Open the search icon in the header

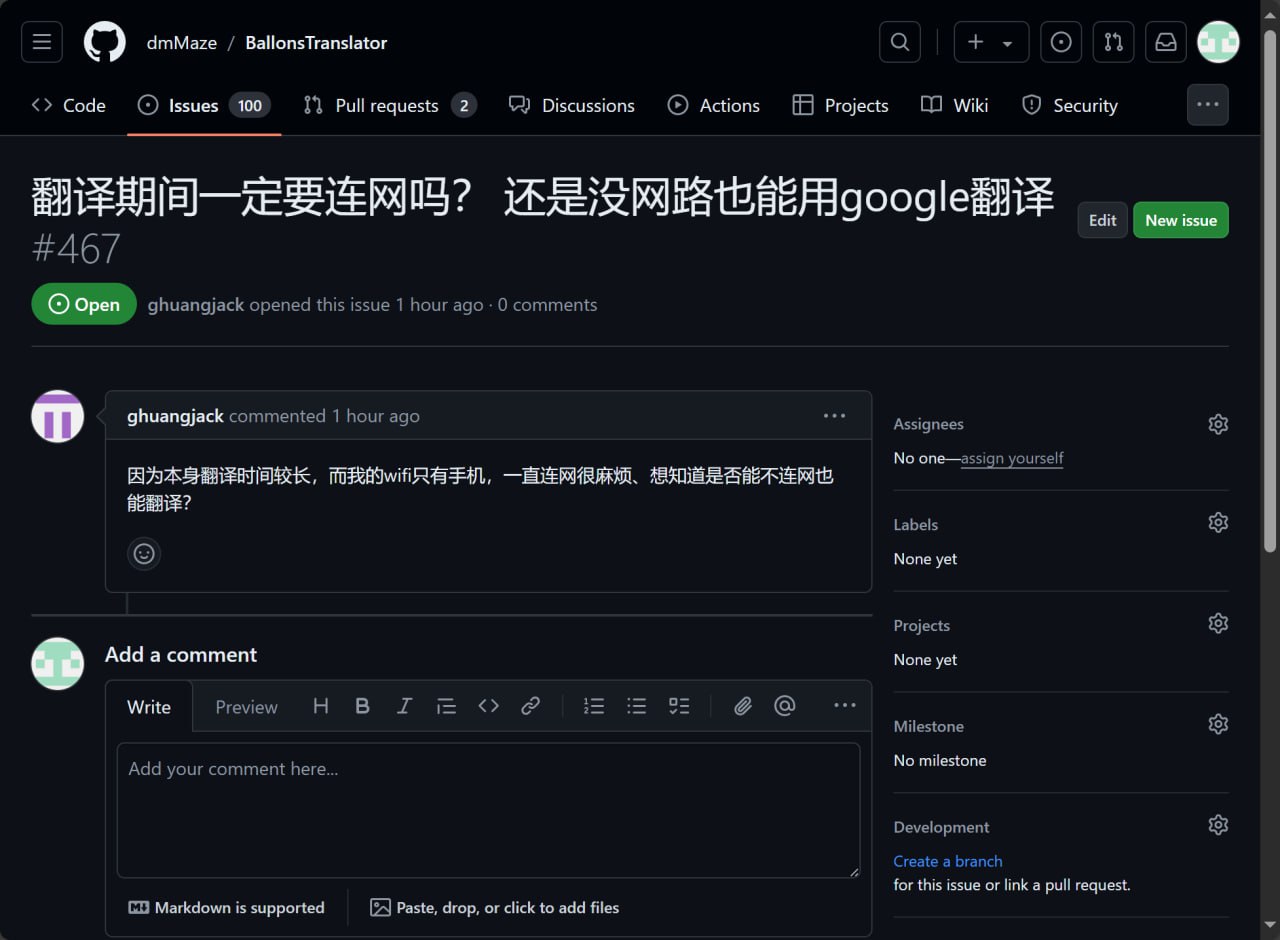point(899,42)
